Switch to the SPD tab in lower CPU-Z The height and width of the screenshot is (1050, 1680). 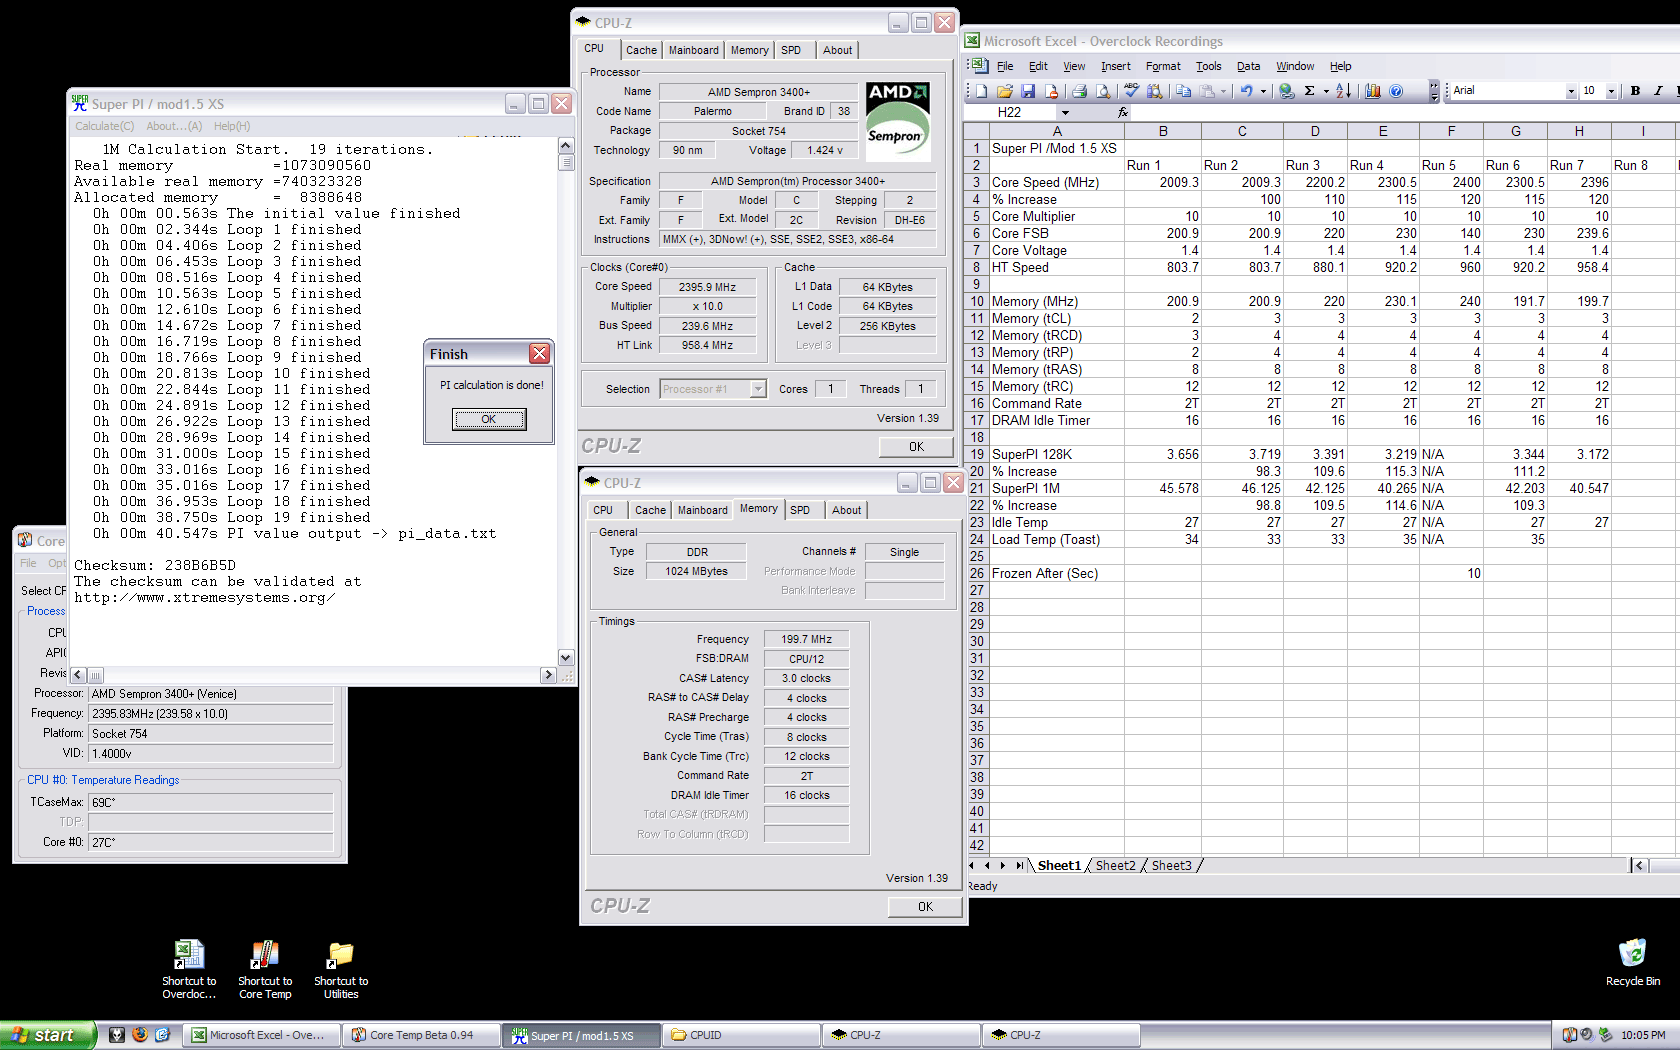click(800, 510)
